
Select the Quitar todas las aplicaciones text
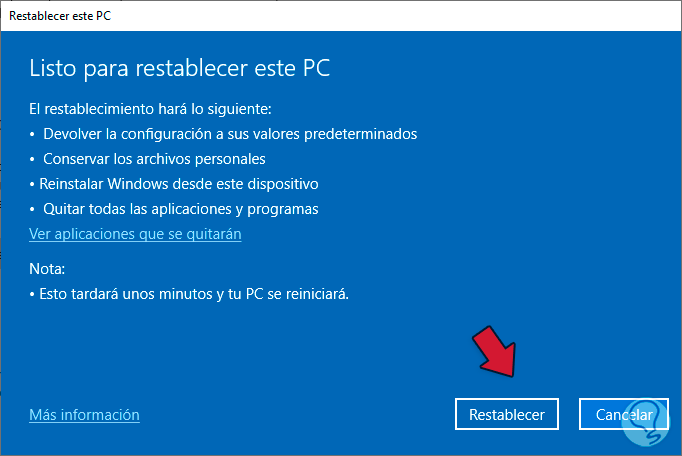click(x=181, y=209)
